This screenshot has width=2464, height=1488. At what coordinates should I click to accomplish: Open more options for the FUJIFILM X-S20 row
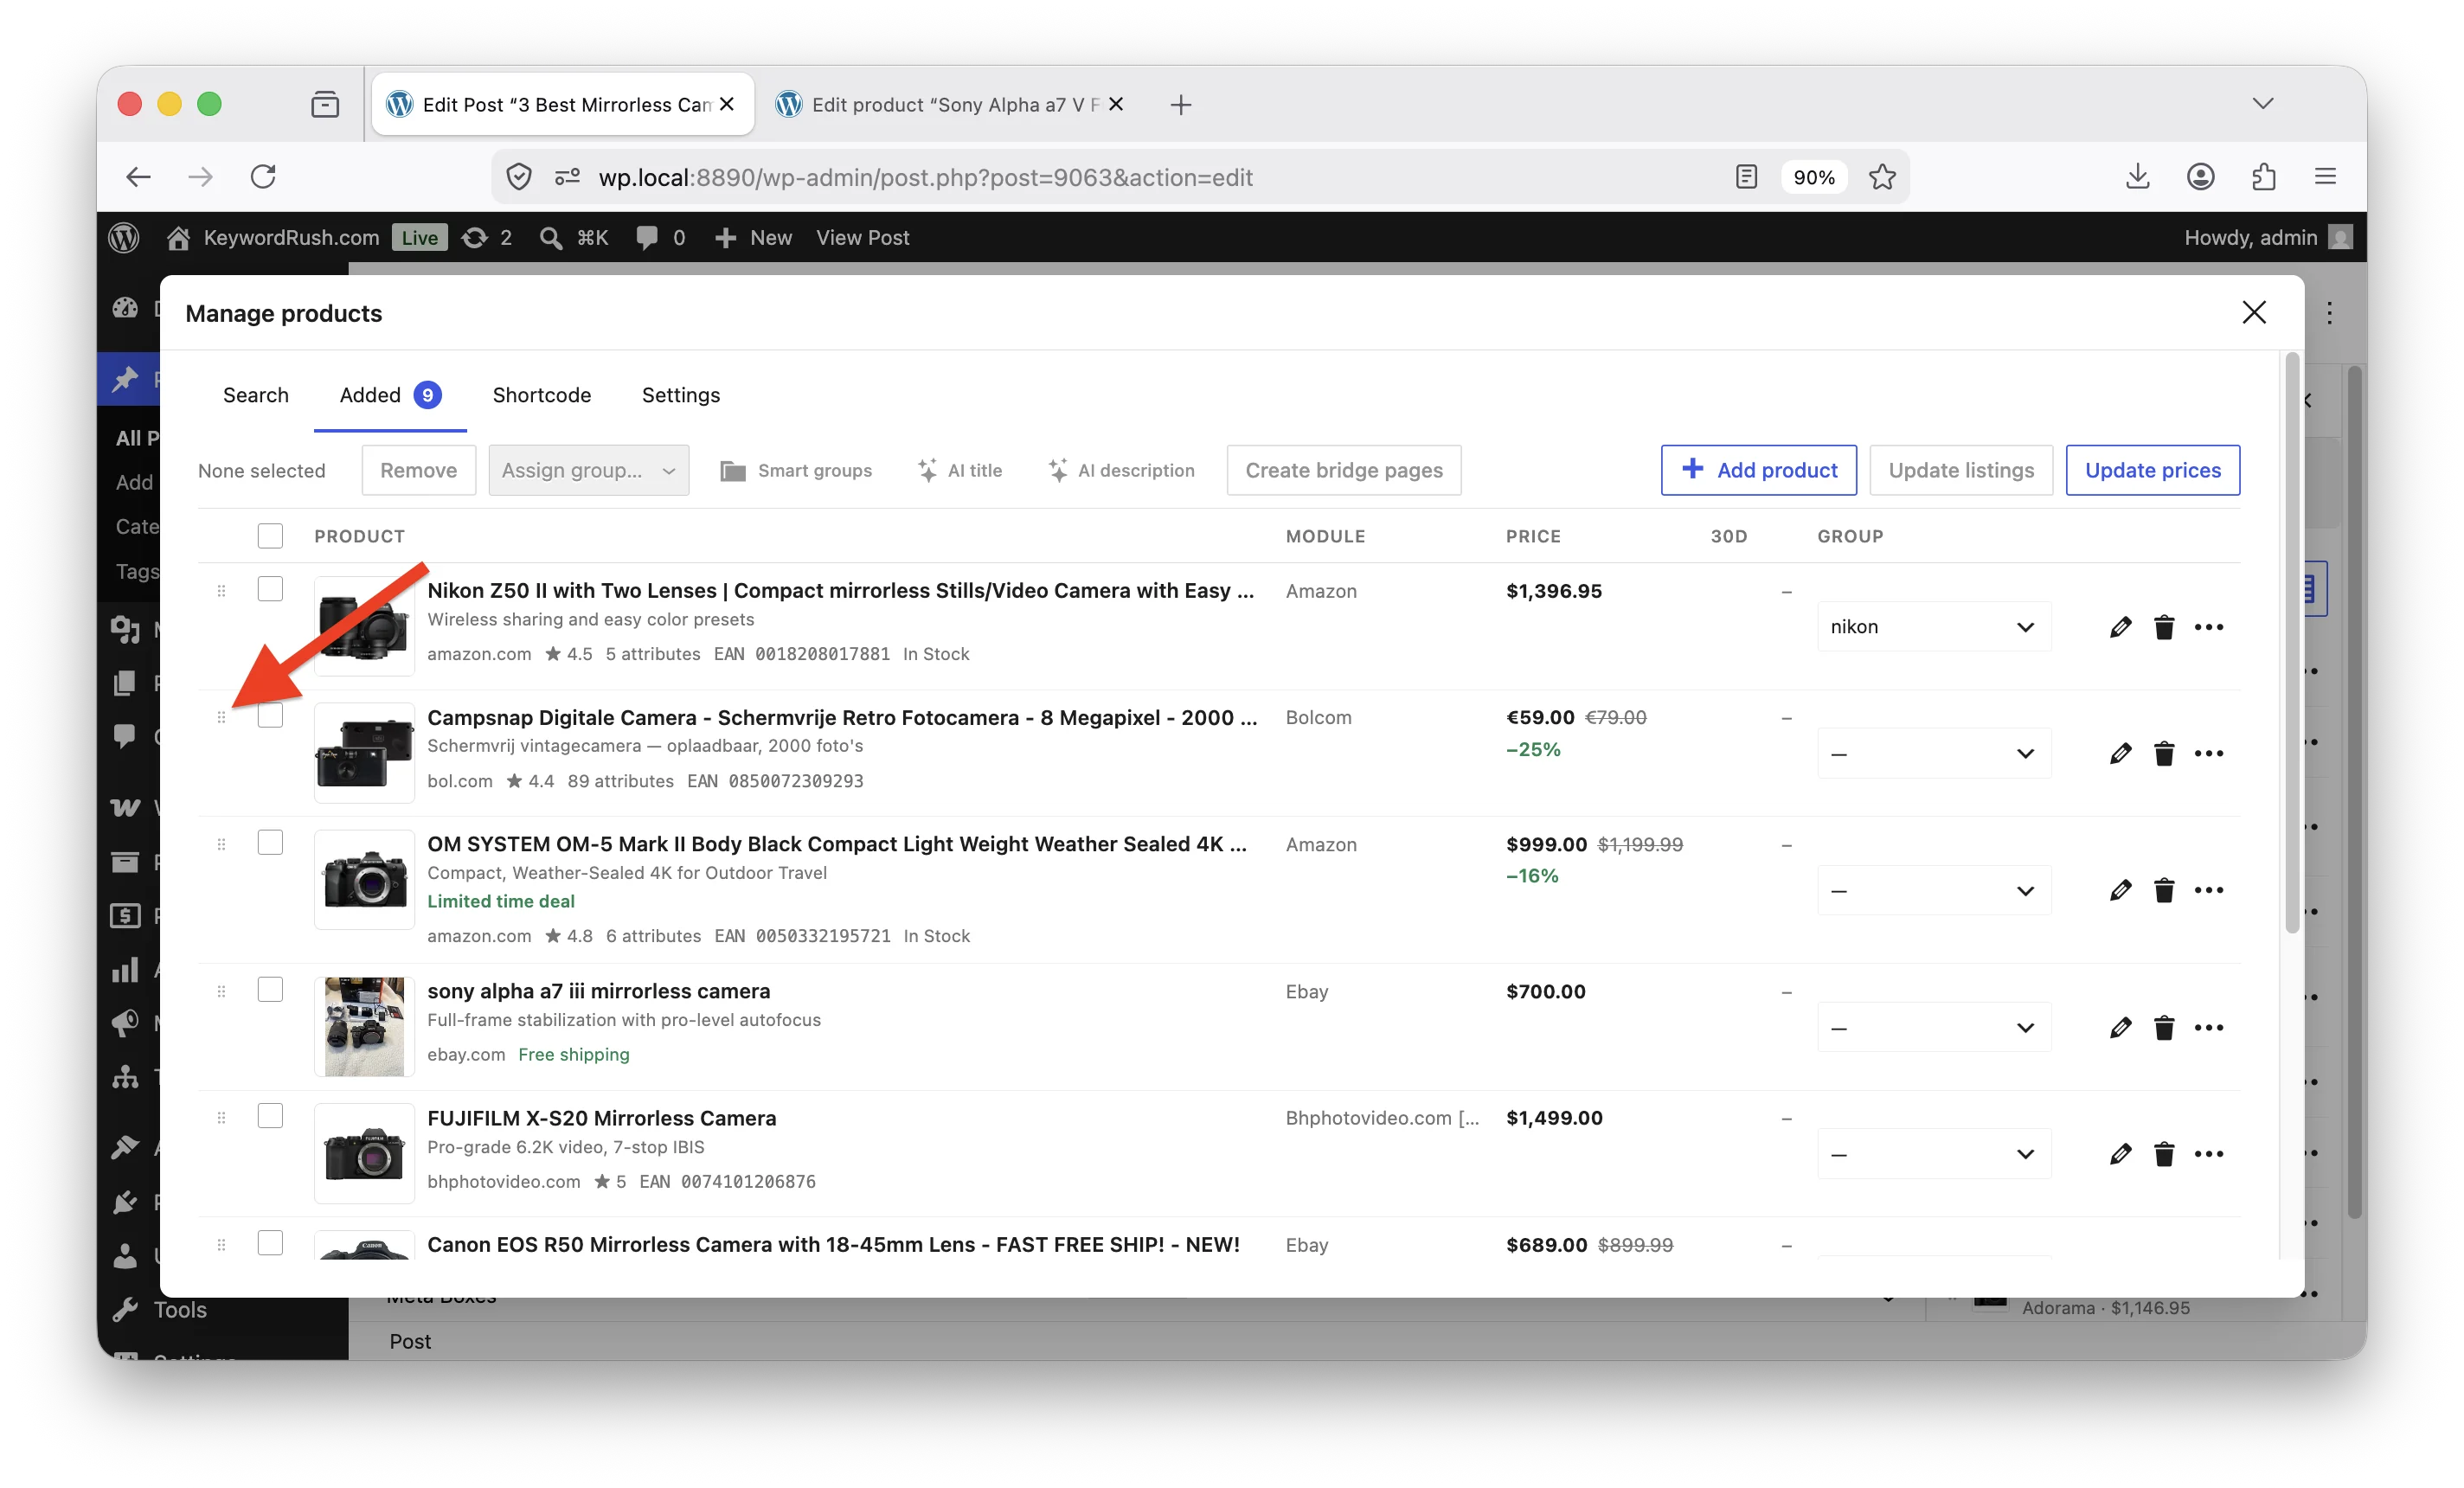[2209, 1154]
